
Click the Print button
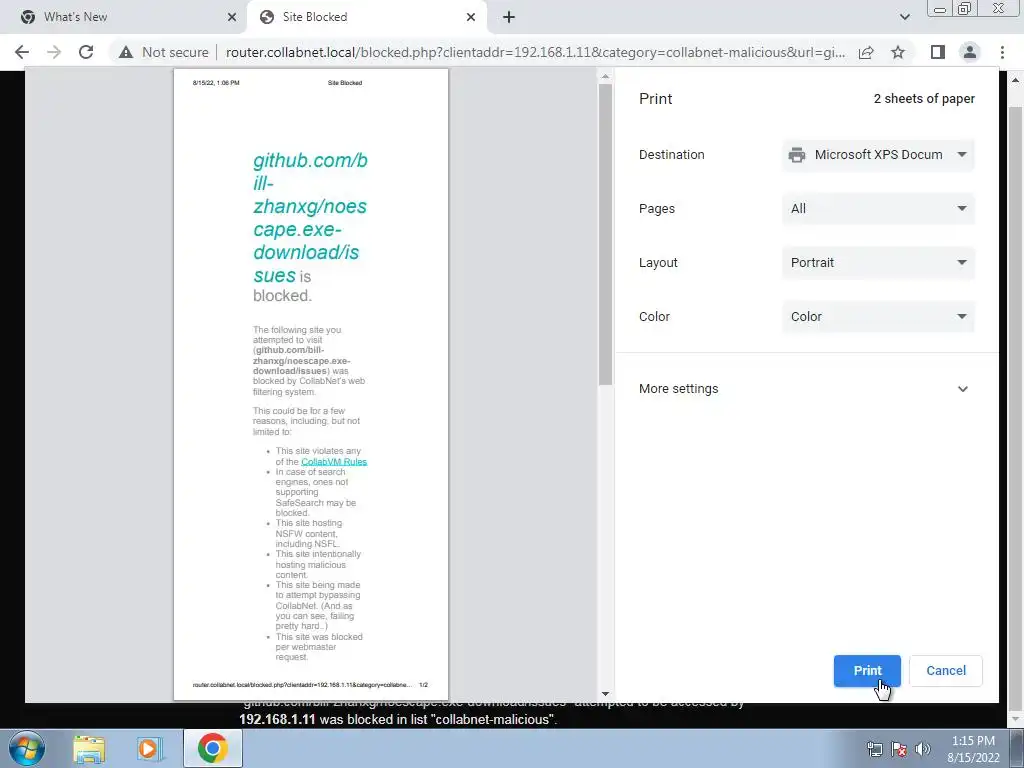867,671
